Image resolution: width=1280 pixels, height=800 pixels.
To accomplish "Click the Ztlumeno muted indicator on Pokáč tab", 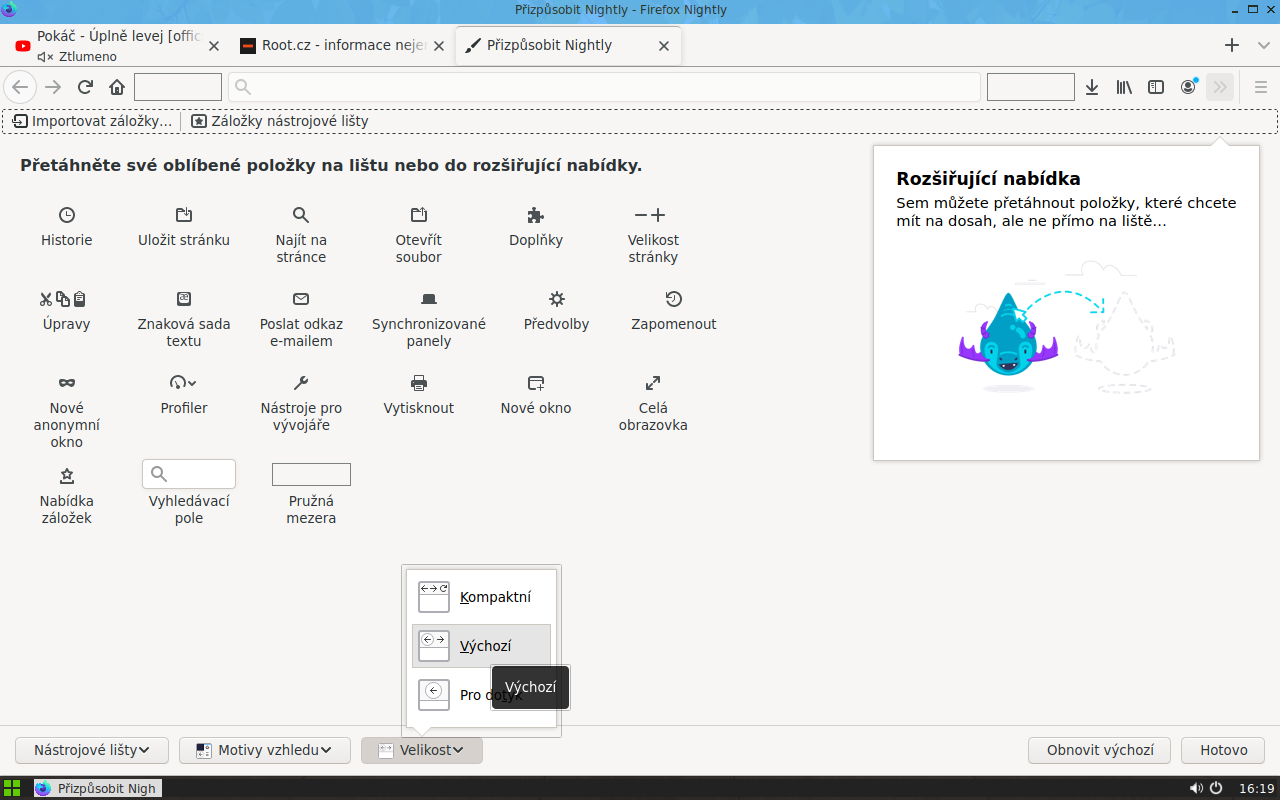I will [78, 57].
